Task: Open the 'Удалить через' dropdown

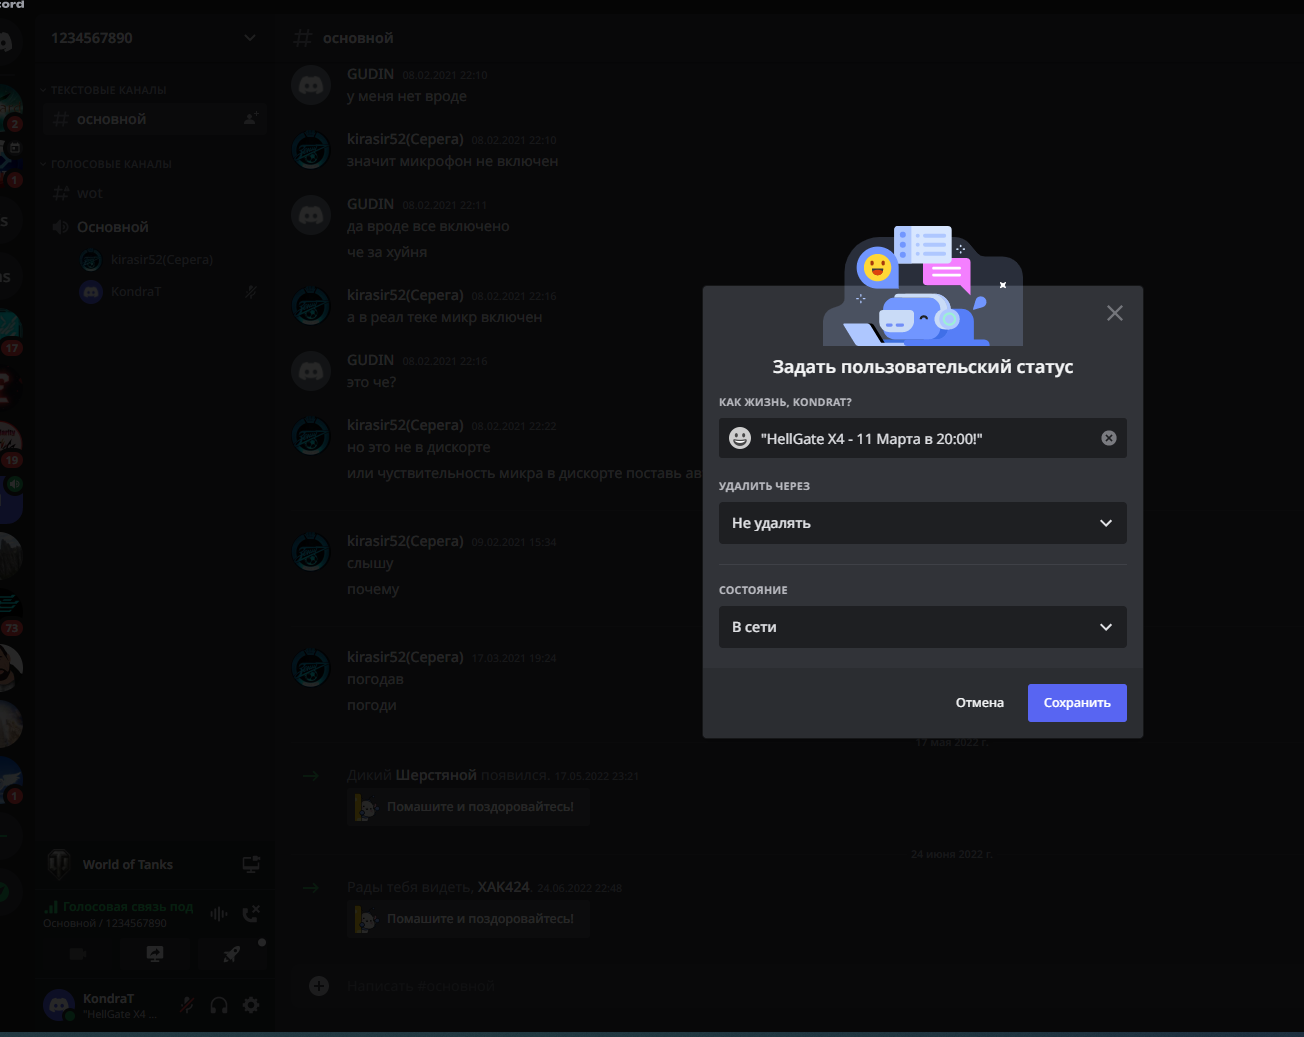Action: coord(922,523)
